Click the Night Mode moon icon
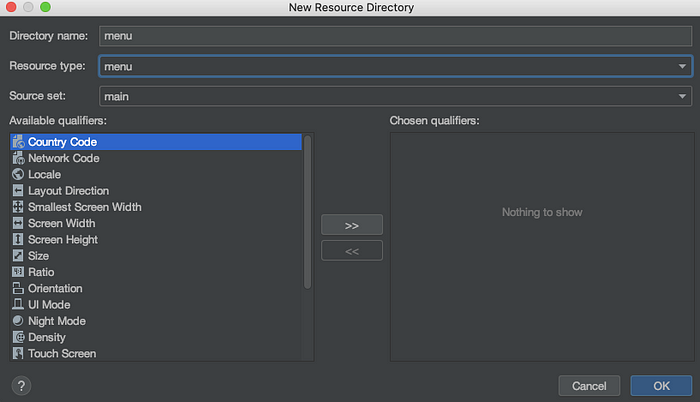Image resolution: width=700 pixels, height=402 pixels. (x=18, y=321)
